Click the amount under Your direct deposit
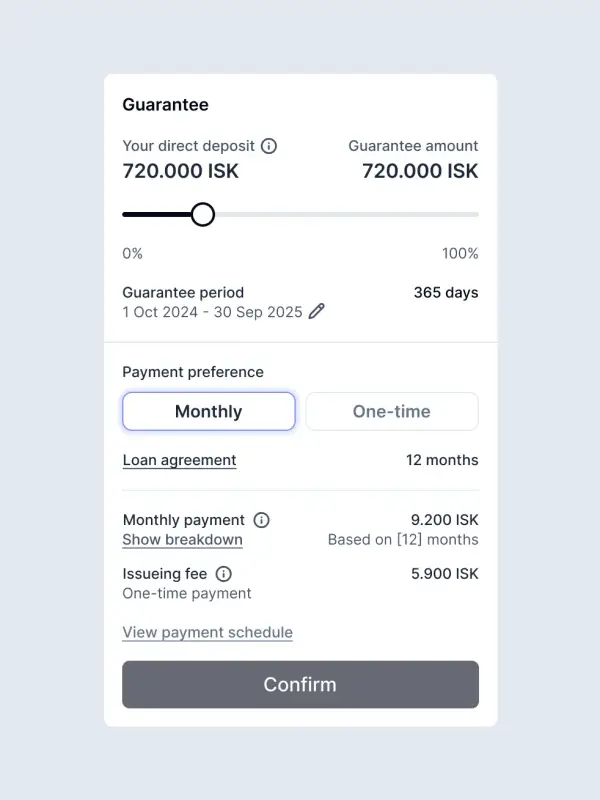Image resolution: width=600 pixels, height=800 pixels. point(180,171)
